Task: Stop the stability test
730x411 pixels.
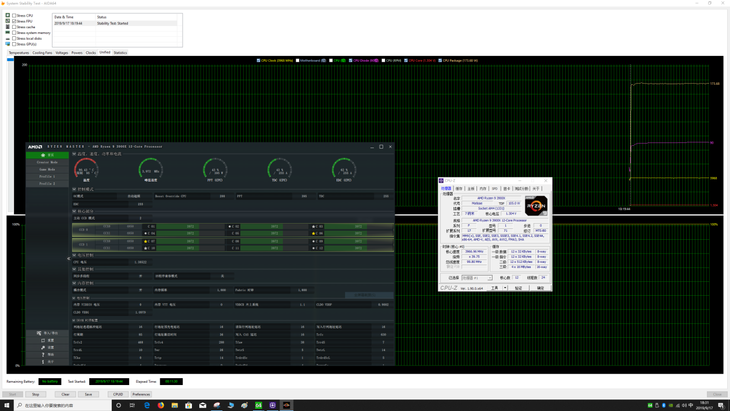Action: (35, 394)
